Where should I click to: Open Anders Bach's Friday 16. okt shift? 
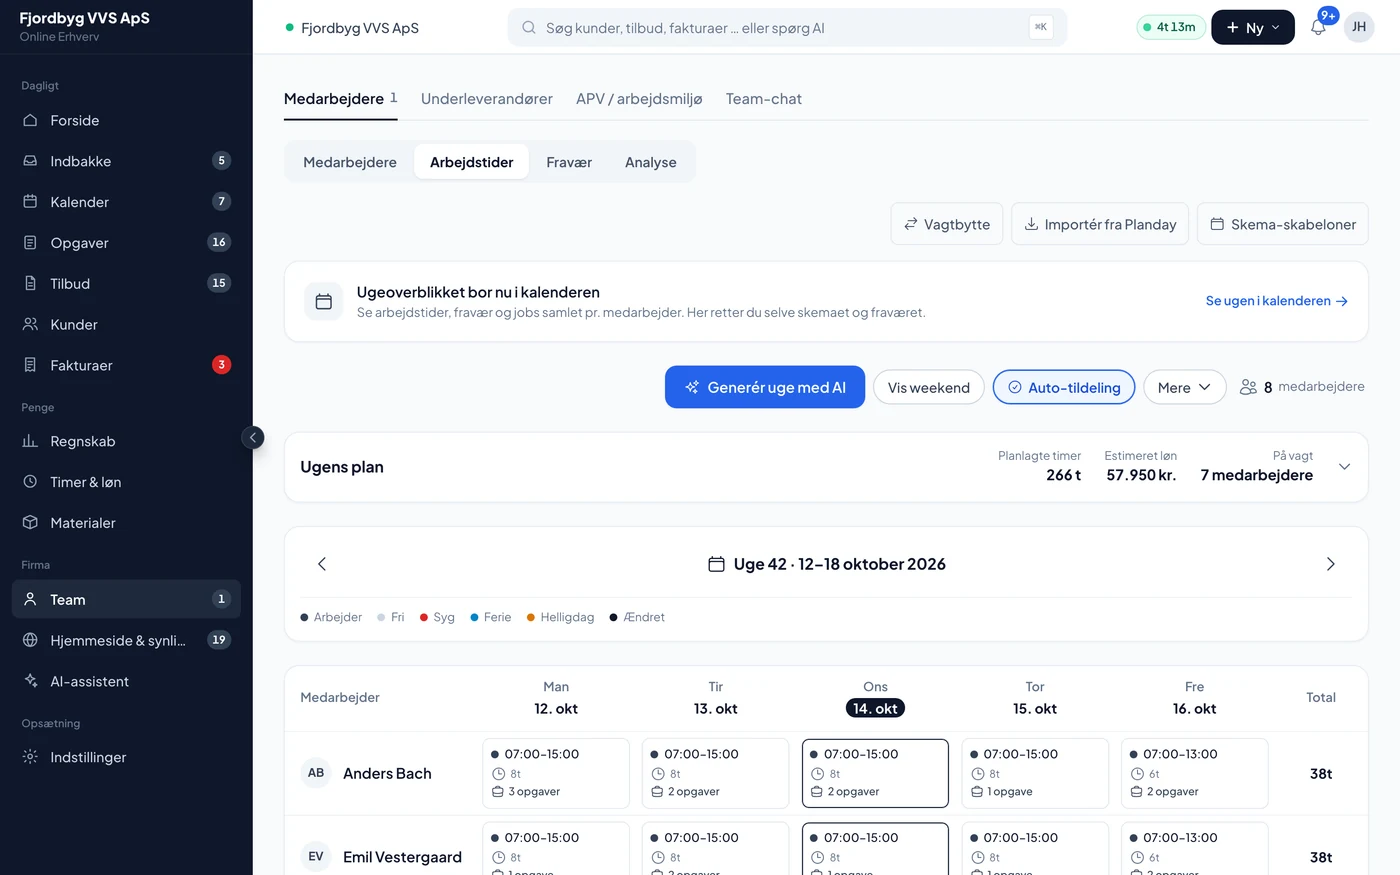point(1195,773)
